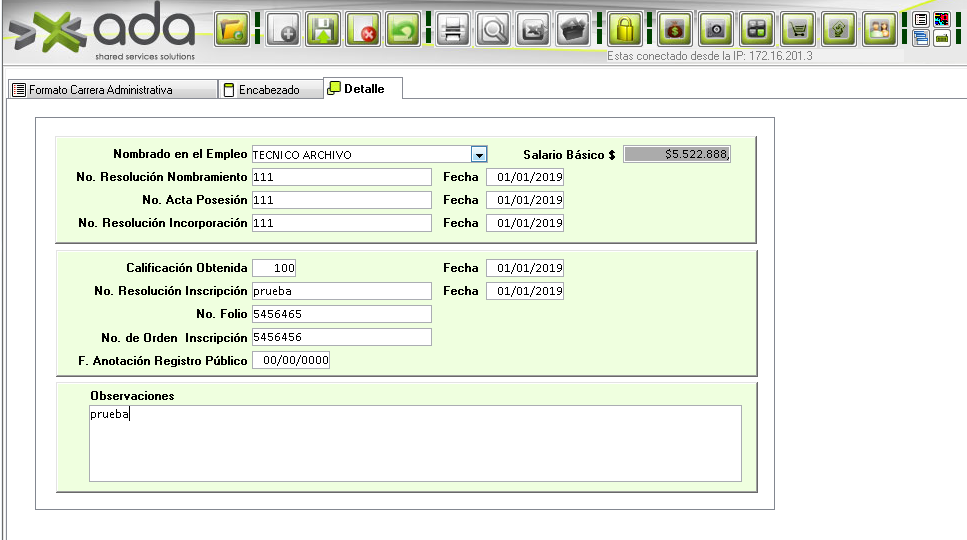Expand the Nombrado en el Empleo dropdown
967x540 pixels.
pyautogui.click(x=479, y=155)
